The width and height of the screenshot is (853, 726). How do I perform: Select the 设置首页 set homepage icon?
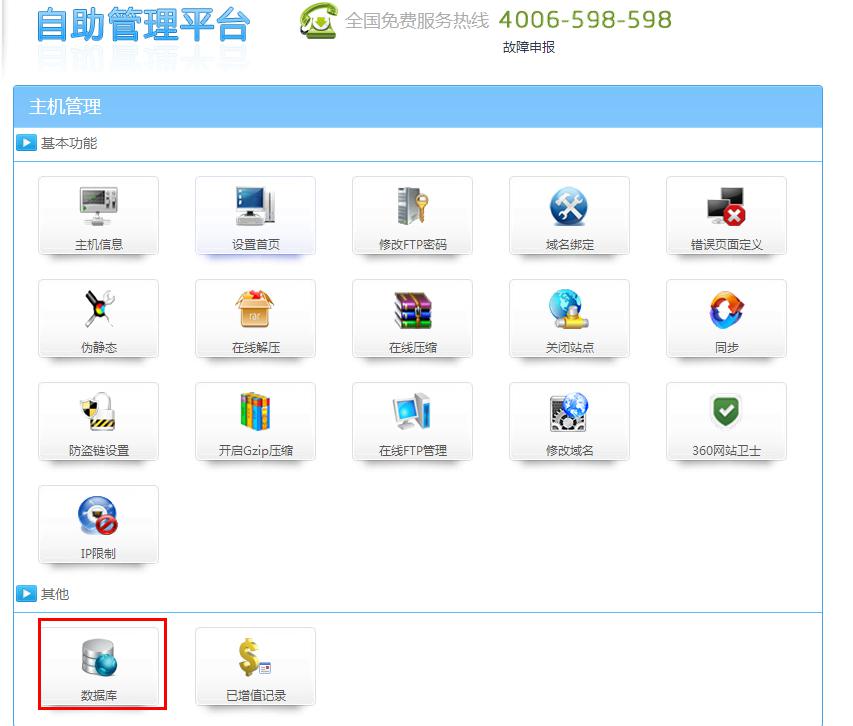point(255,215)
